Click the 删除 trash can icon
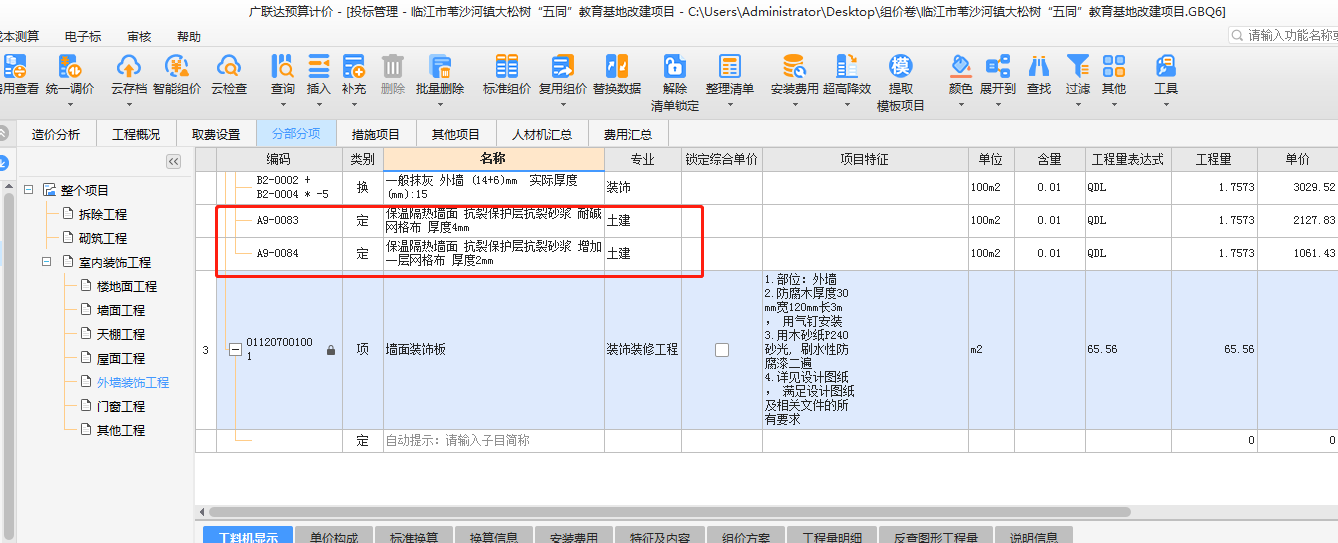The height and width of the screenshot is (543, 1338). pos(393,67)
